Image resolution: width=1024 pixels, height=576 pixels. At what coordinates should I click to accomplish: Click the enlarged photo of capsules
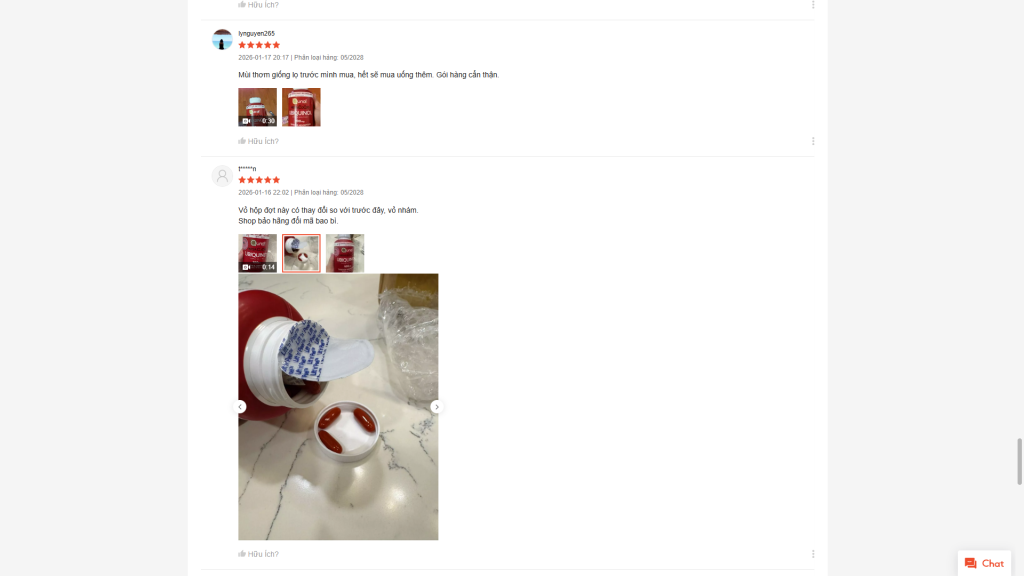(x=338, y=407)
